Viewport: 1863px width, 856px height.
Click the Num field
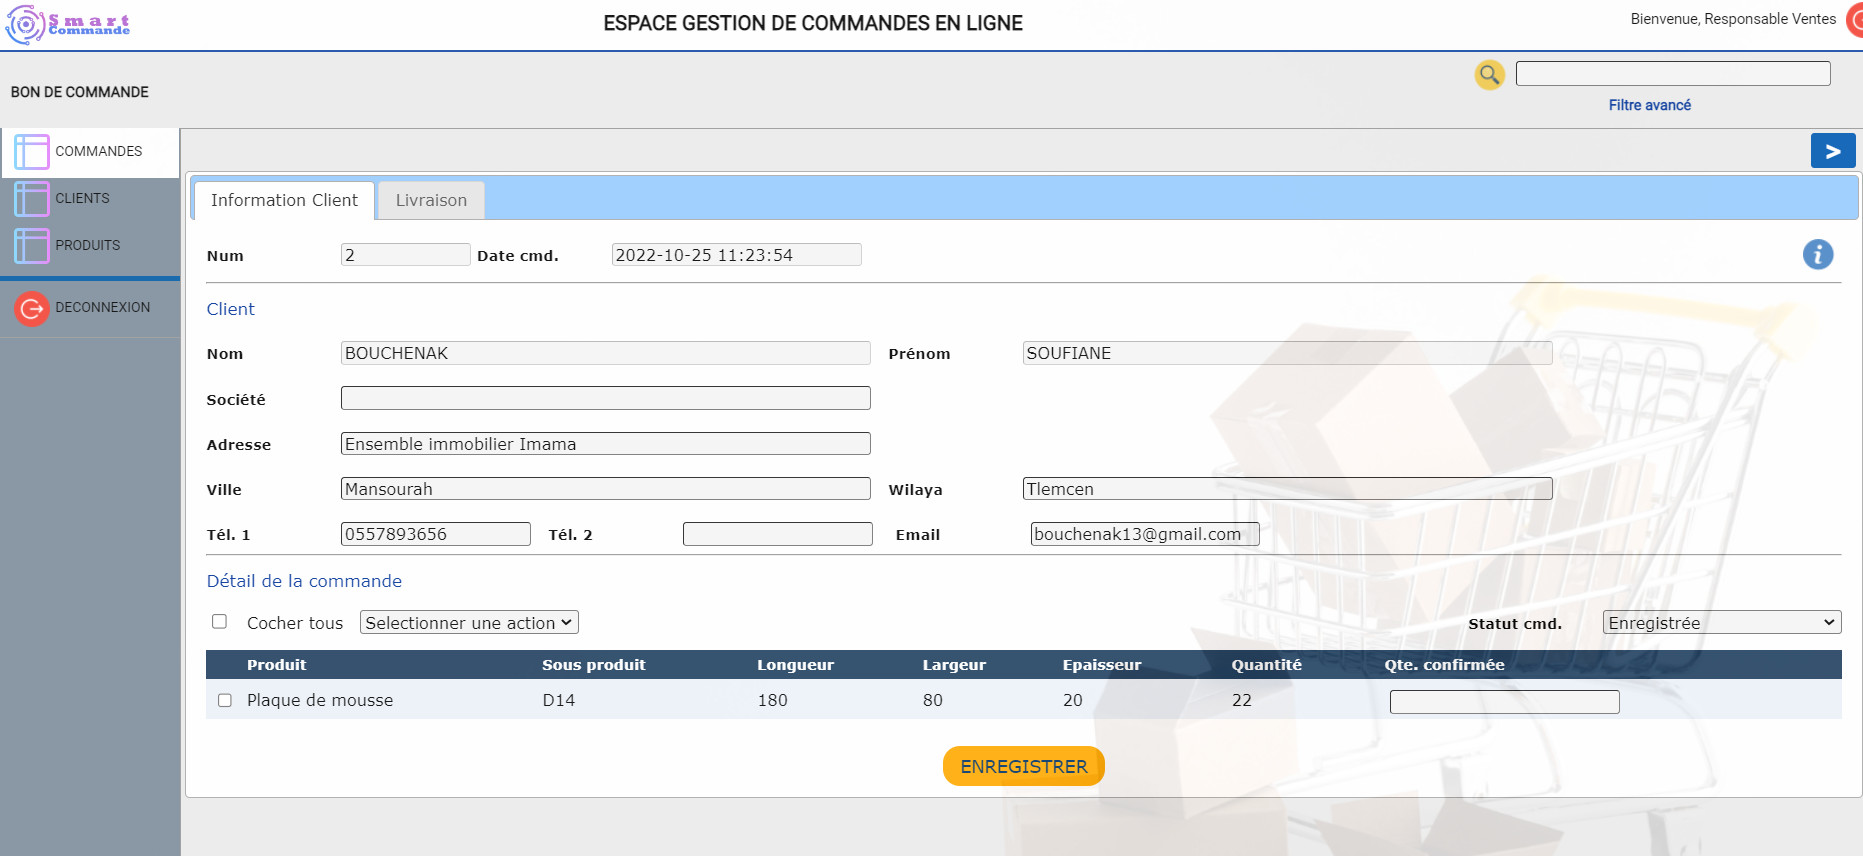[405, 255]
